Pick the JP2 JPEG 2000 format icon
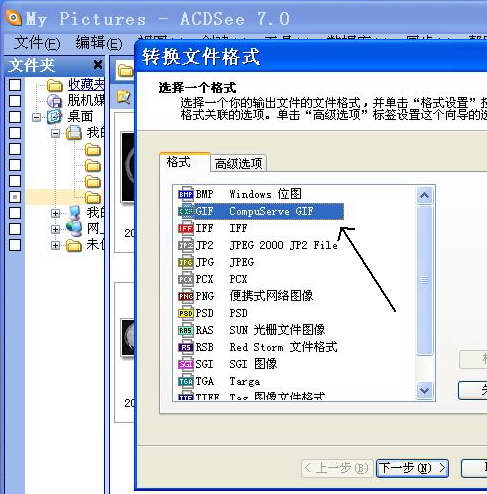This screenshot has height=494, width=487. [186, 245]
